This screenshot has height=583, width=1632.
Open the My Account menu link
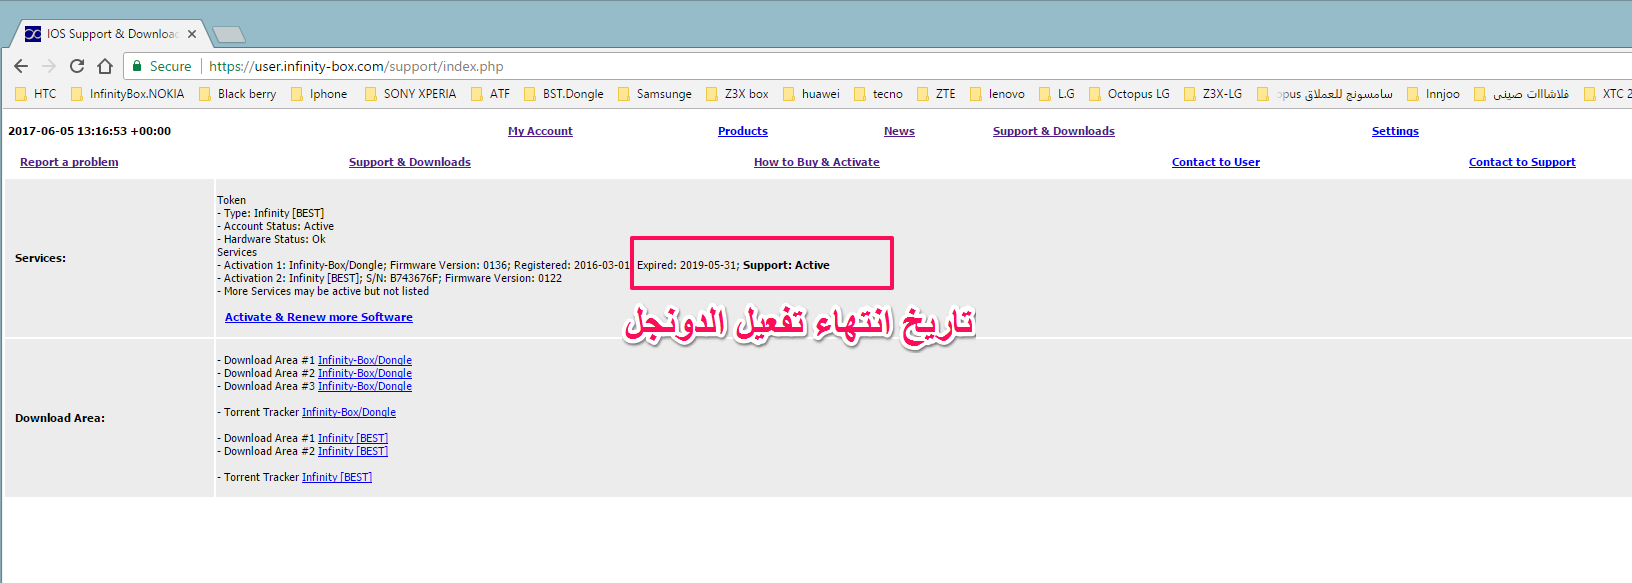point(540,131)
